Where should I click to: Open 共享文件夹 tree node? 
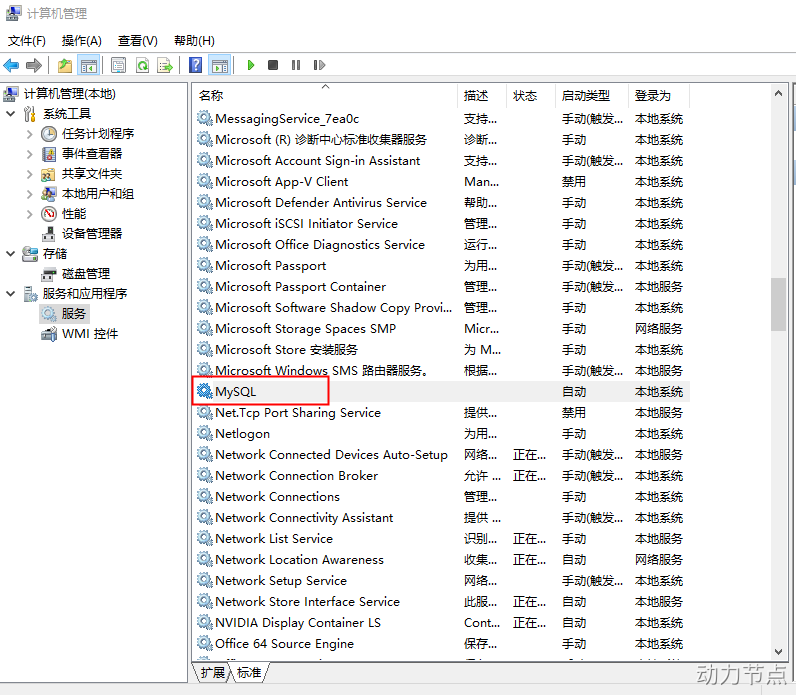92,174
